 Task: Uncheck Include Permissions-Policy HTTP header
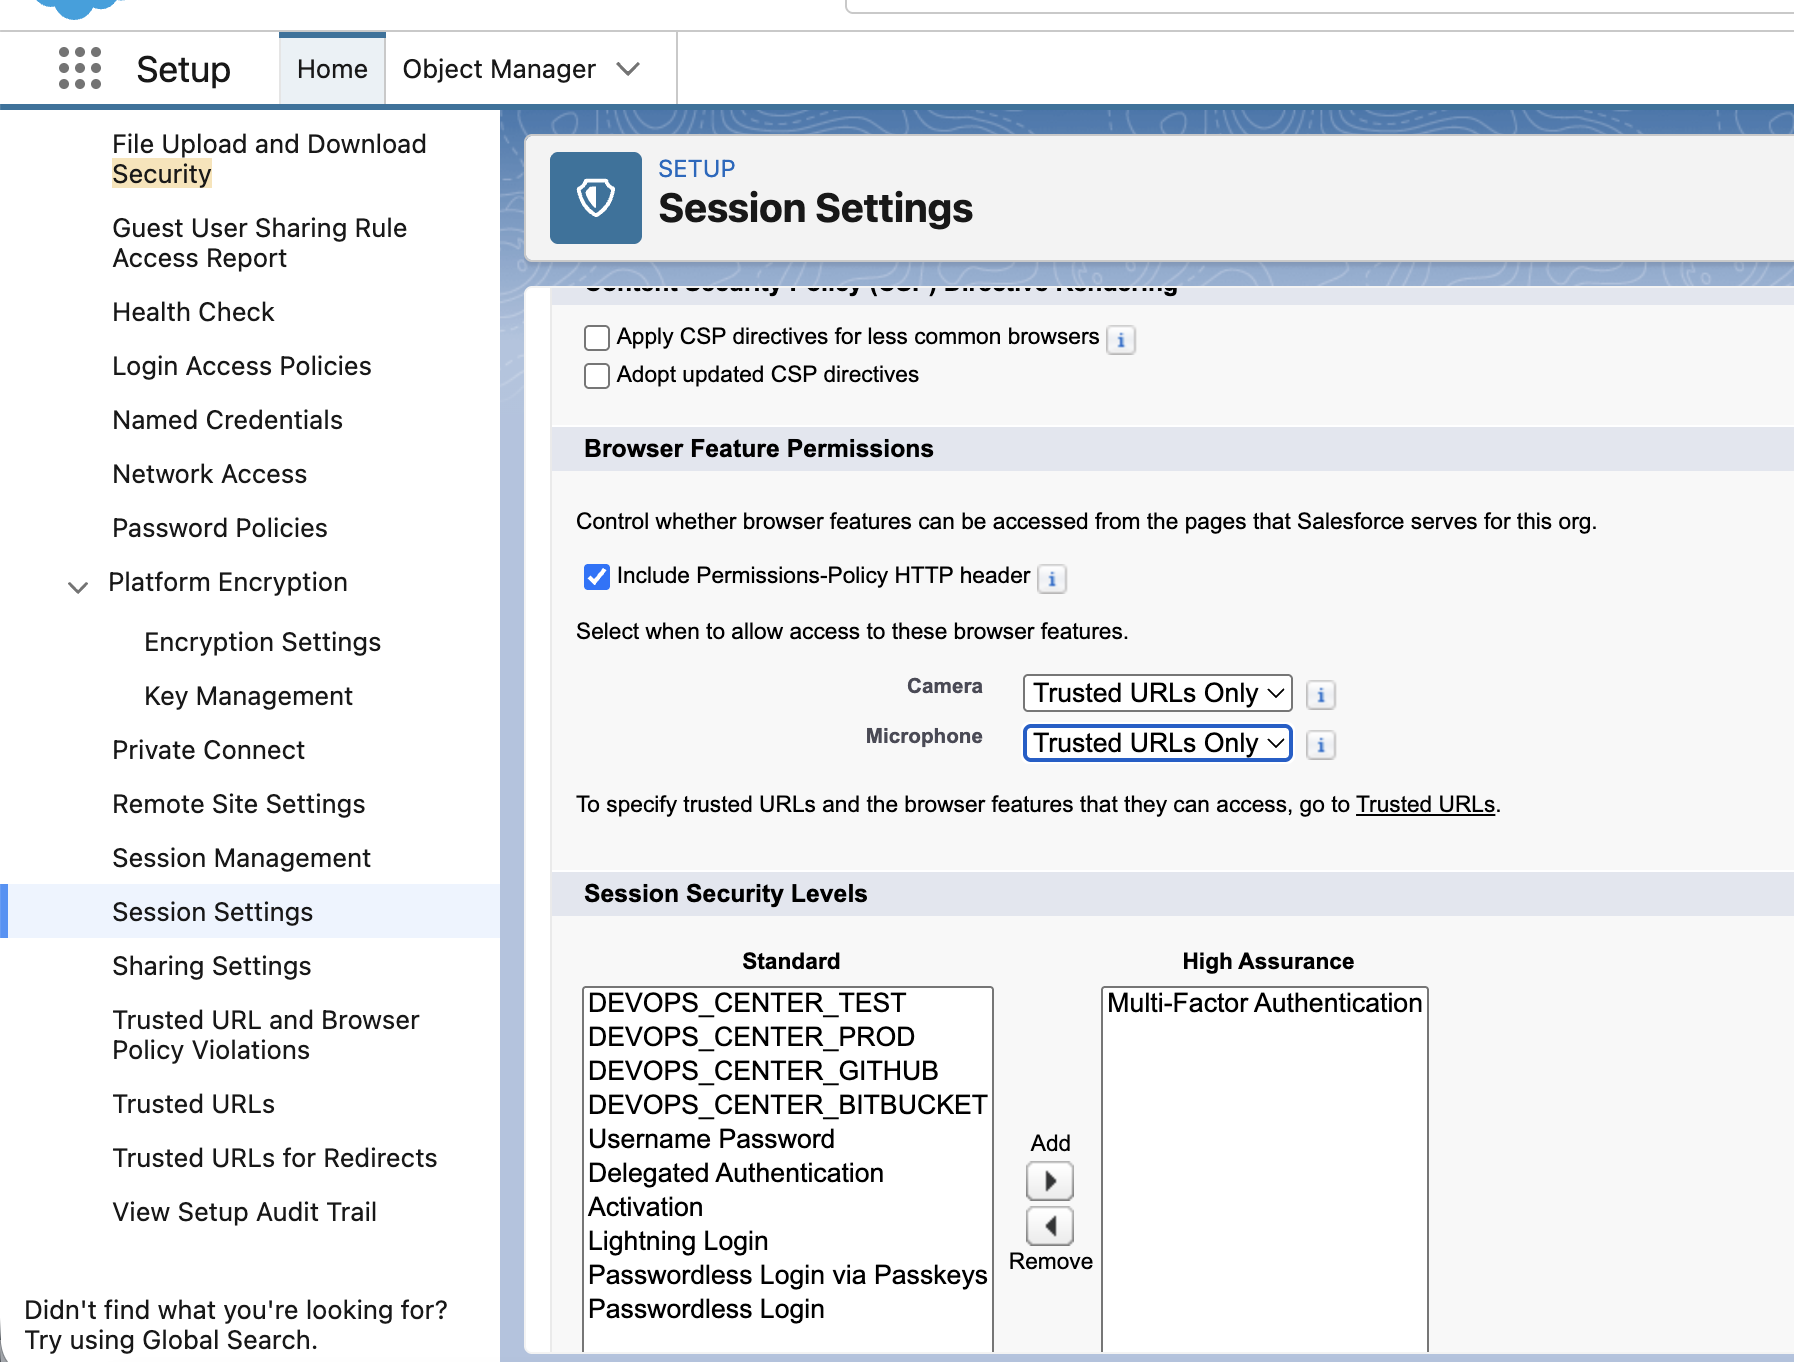pyautogui.click(x=597, y=577)
